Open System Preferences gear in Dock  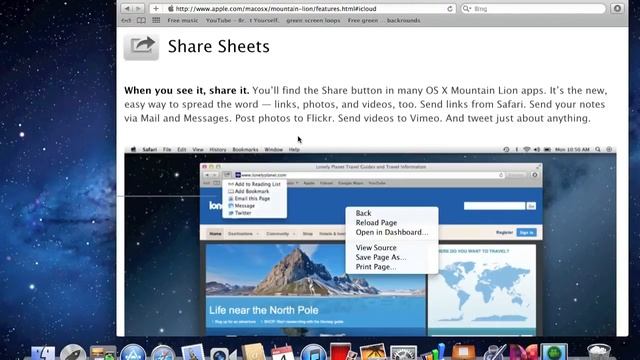(403, 353)
